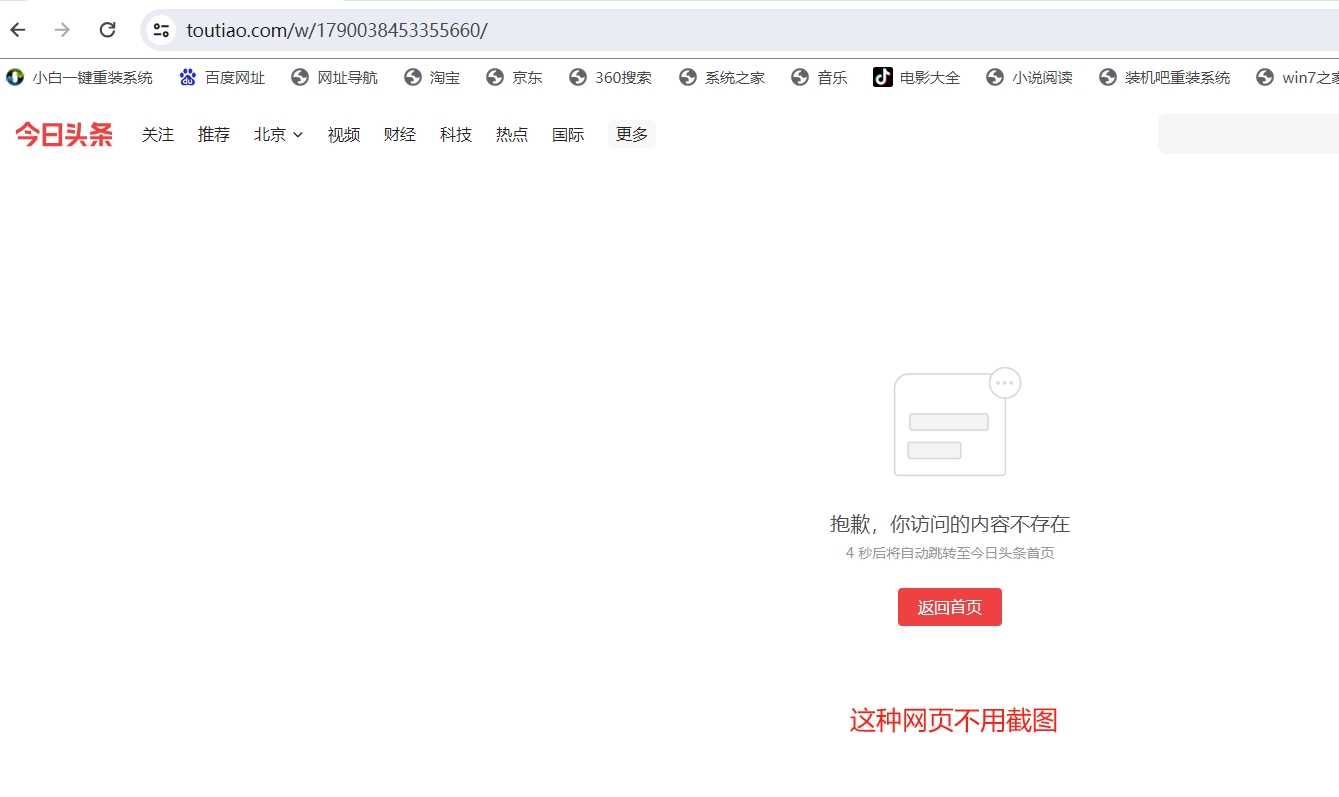This screenshot has width=1339, height=797.
Task: Reload the page with the refresh icon
Action: (x=108, y=30)
